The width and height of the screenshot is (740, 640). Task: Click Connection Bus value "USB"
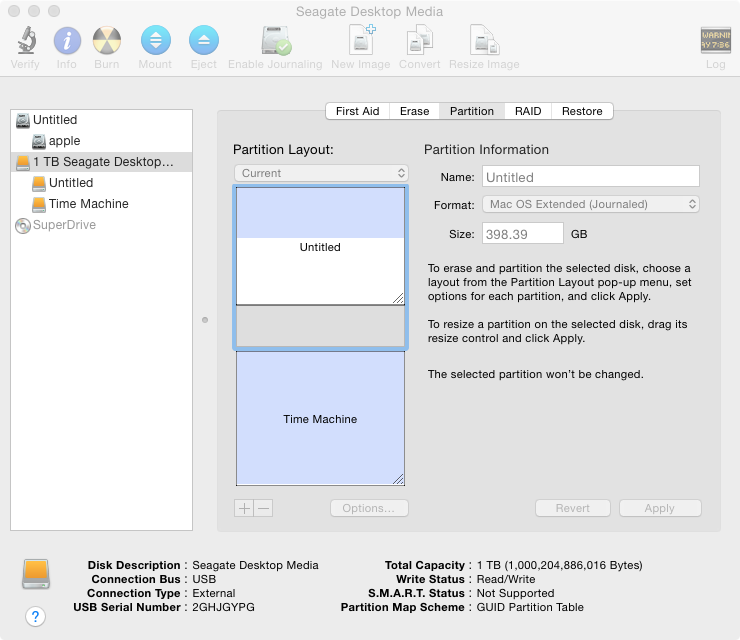coord(204,579)
